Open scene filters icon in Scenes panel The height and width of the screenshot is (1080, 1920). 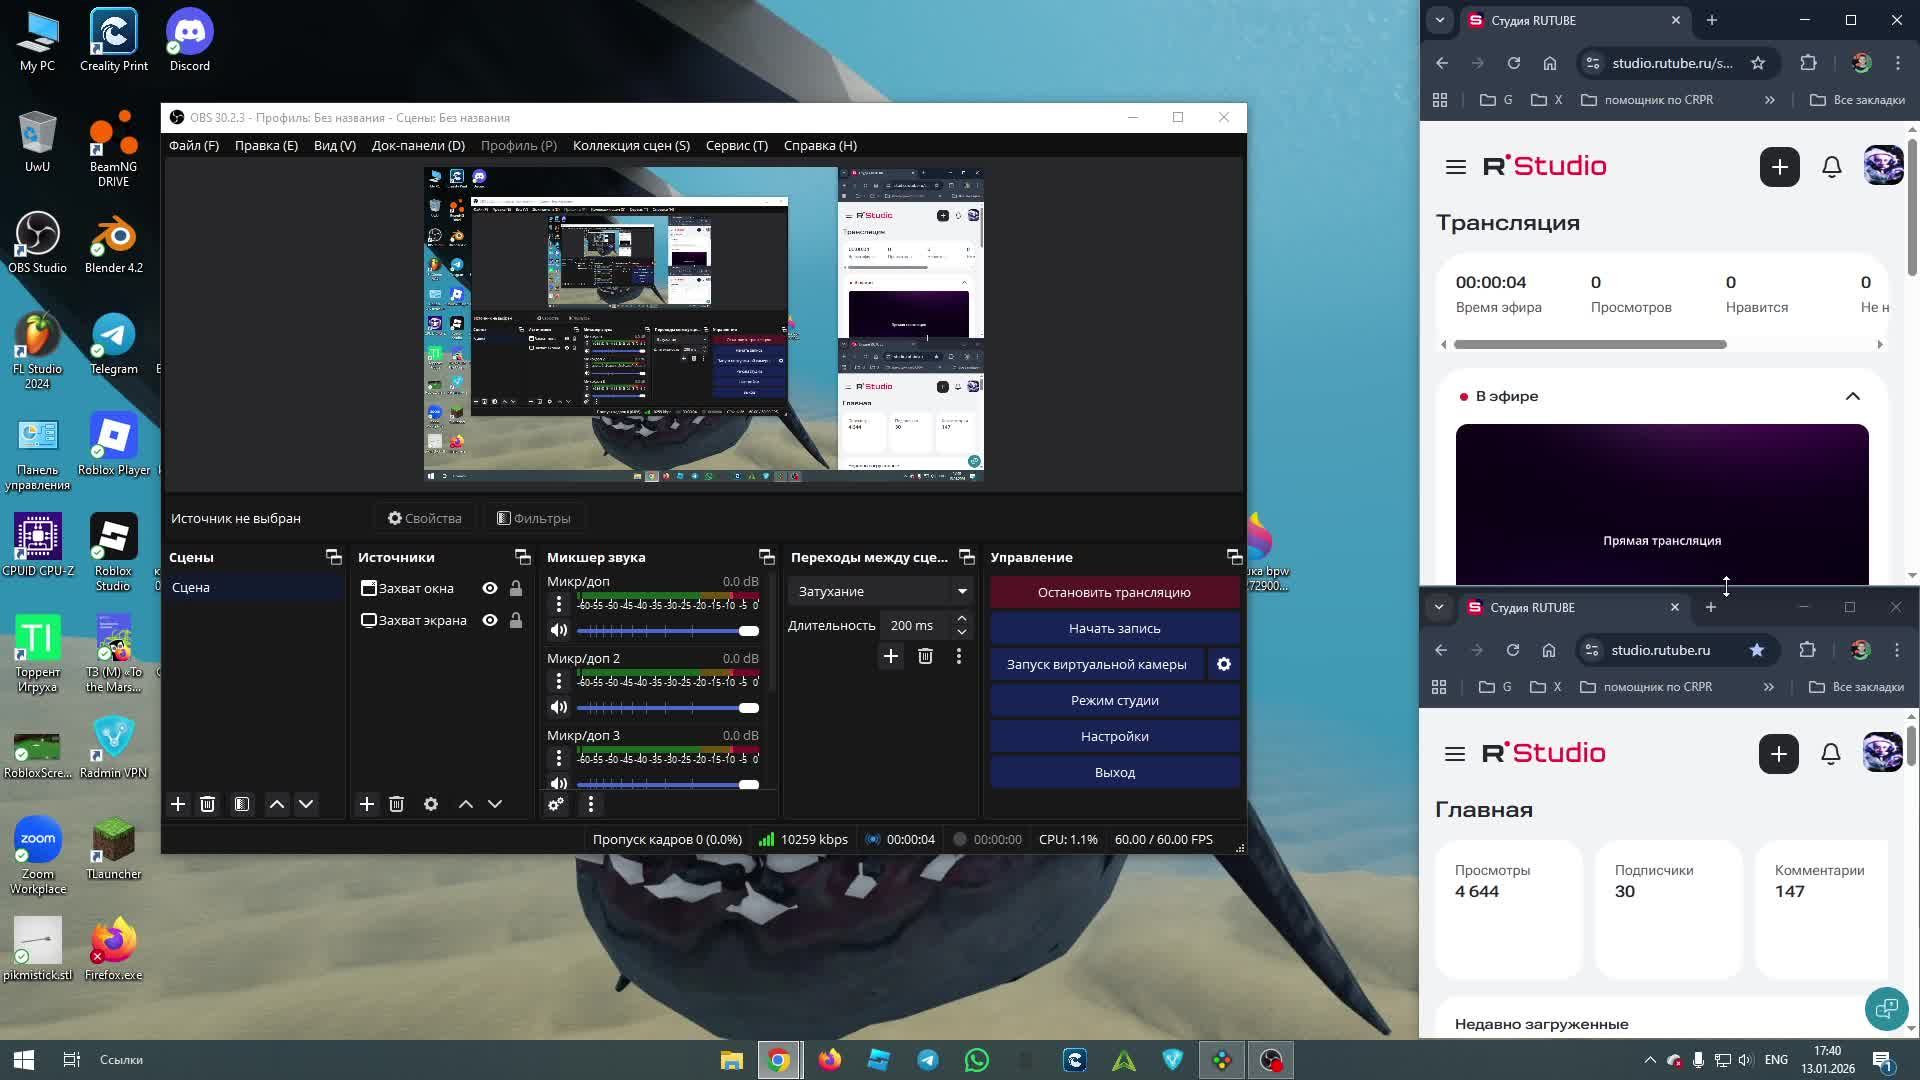click(x=242, y=804)
